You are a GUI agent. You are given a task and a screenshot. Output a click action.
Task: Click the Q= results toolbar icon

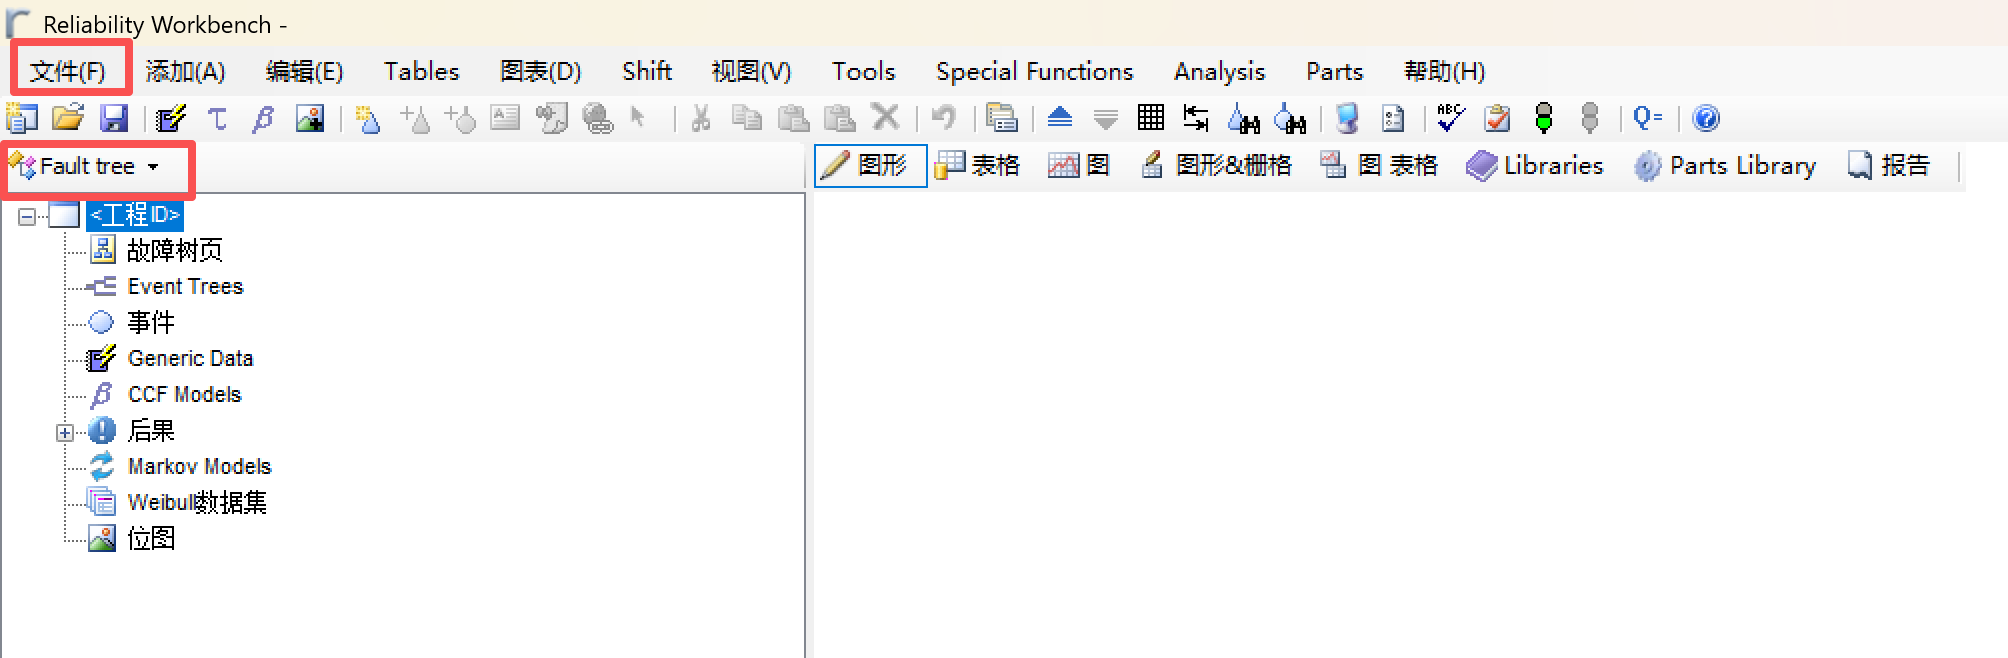pyautogui.click(x=1647, y=118)
